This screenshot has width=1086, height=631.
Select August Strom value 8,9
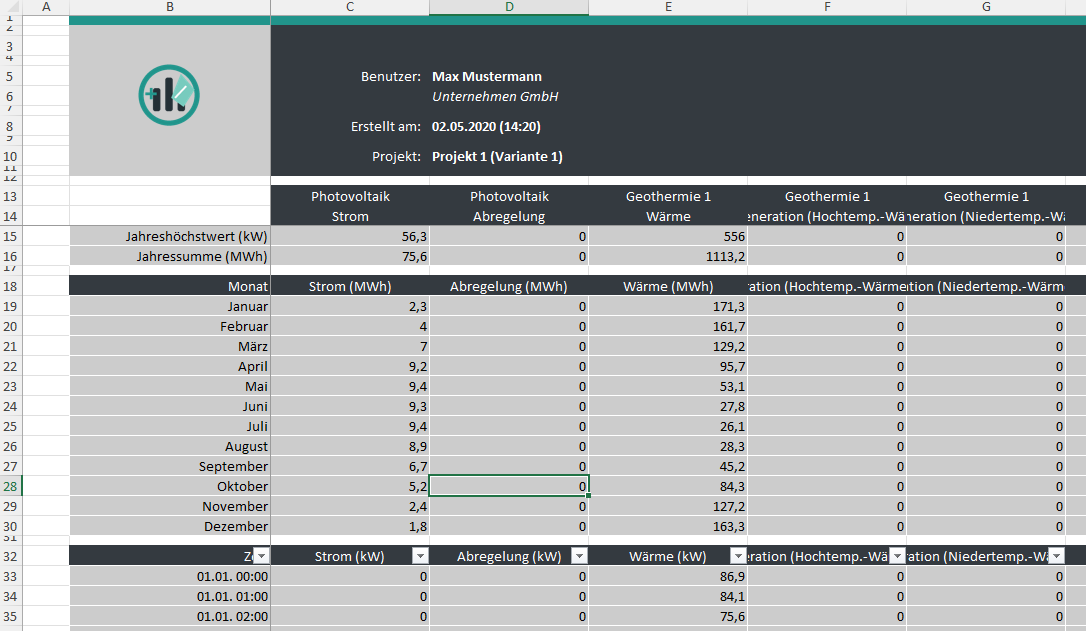350,447
